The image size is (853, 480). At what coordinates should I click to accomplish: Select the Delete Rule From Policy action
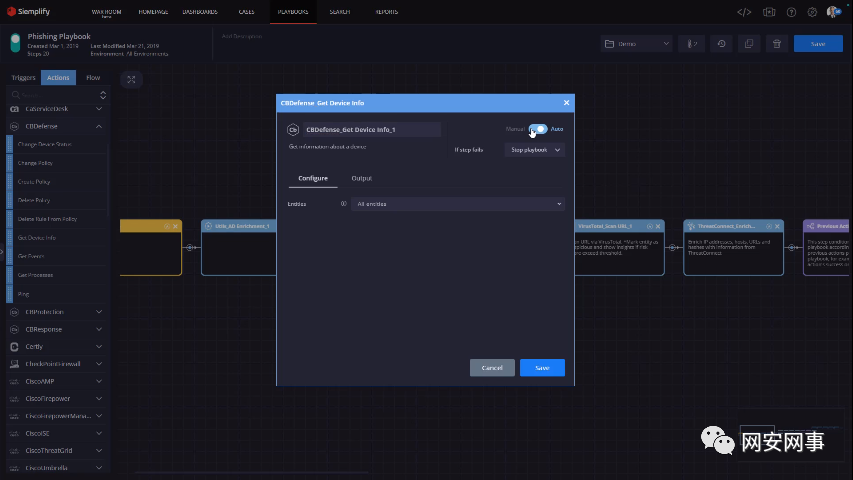pyautogui.click(x=57, y=219)
